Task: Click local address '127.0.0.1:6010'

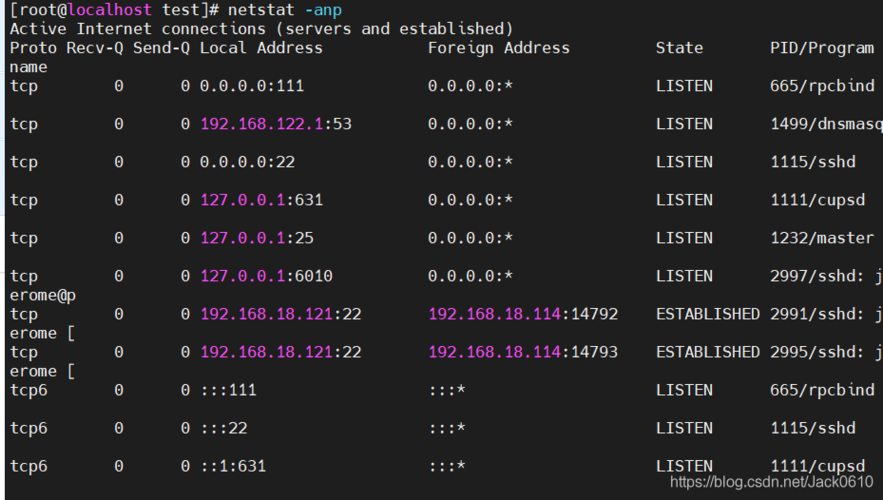Action: tap(266, 276)
